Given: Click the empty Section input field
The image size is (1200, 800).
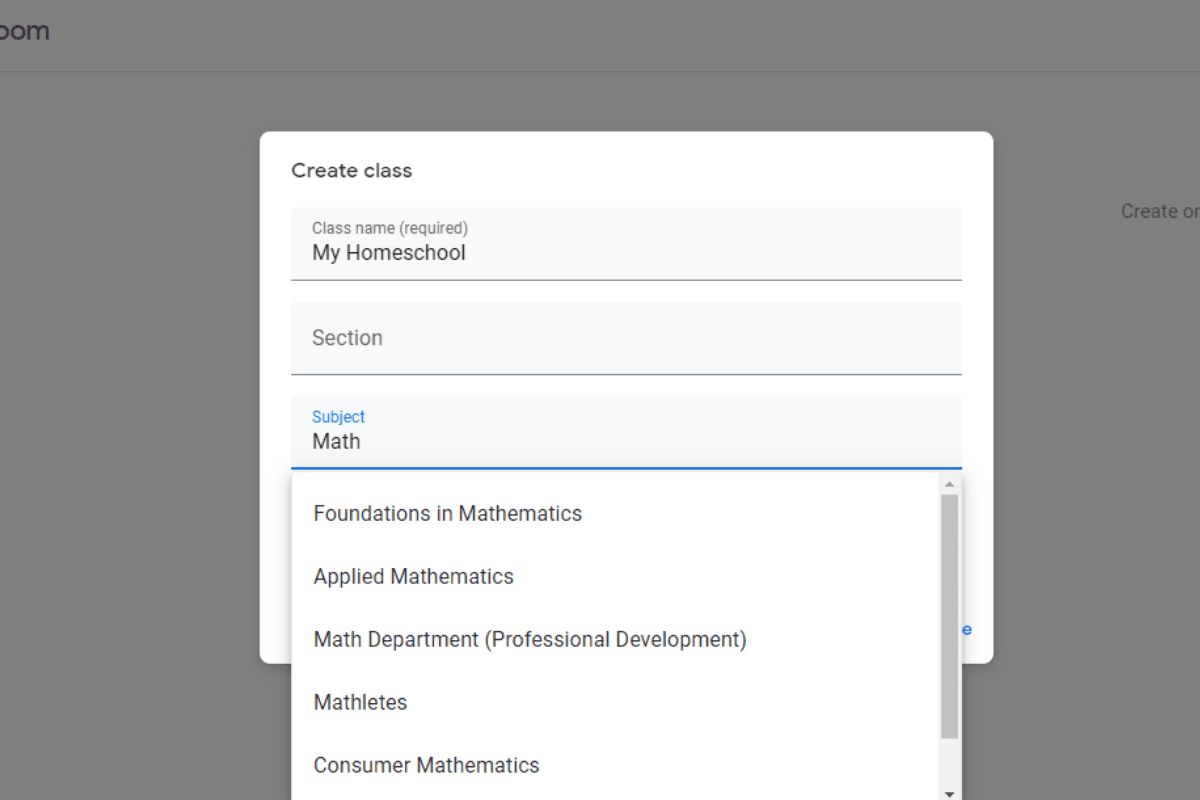Looking at the screenshot, I should (x=626, y=338).
